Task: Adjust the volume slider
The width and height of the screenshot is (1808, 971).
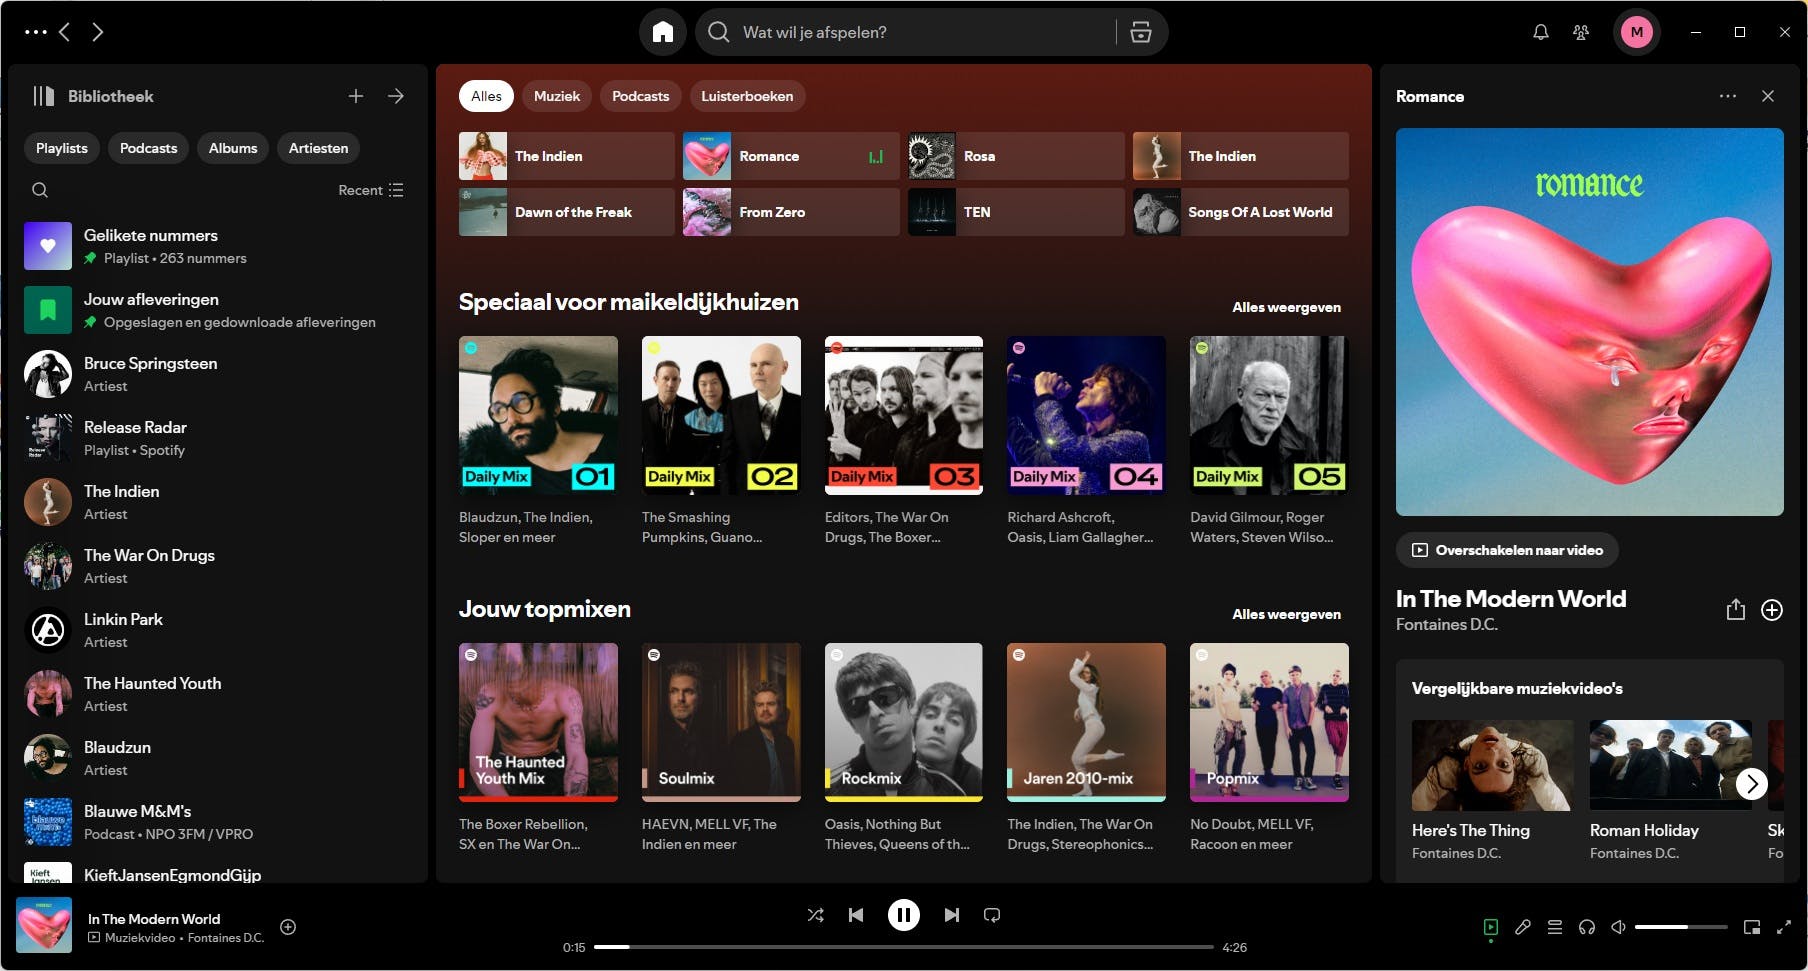Action: pos(1681,927)
